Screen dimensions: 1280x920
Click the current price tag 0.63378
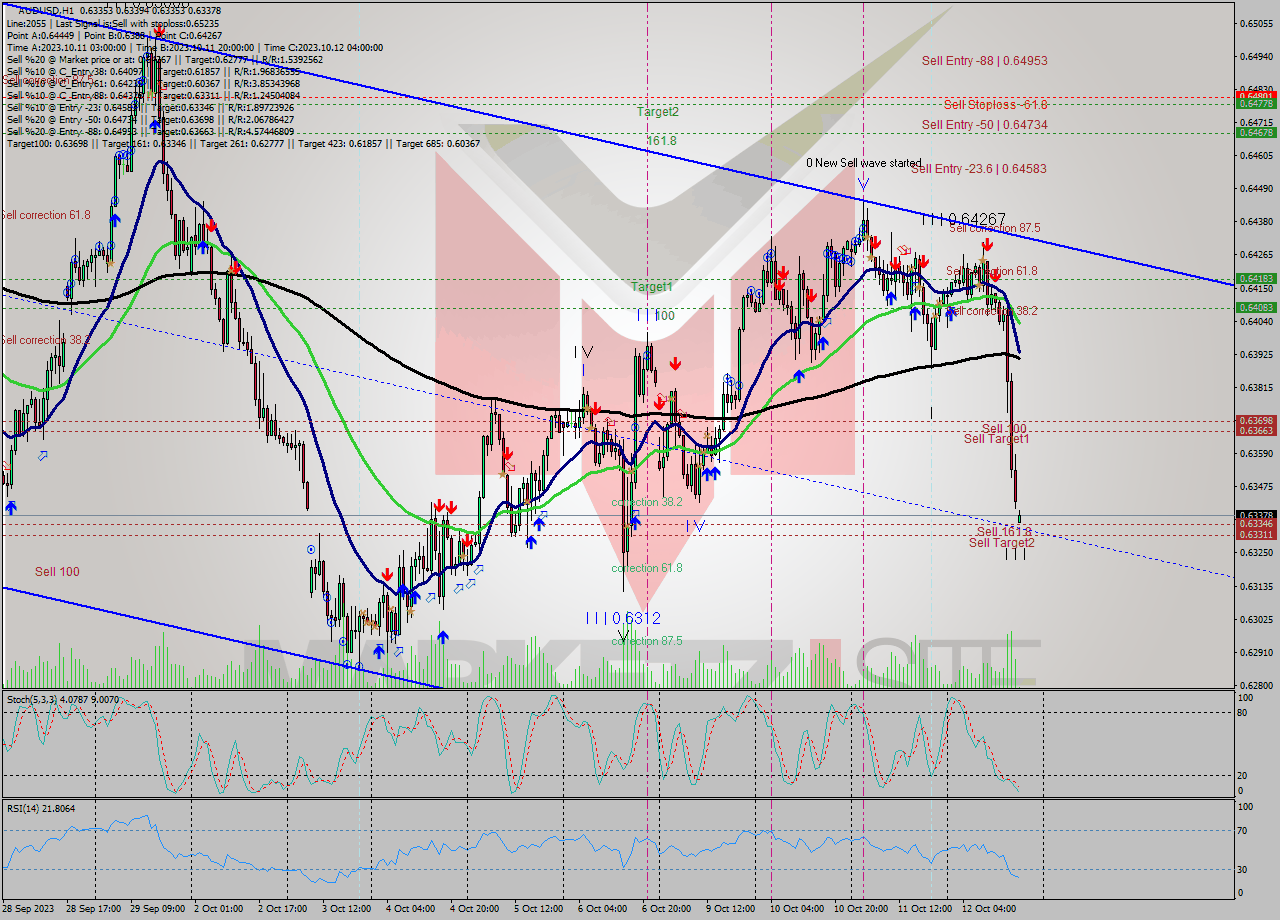[1255, 515]
